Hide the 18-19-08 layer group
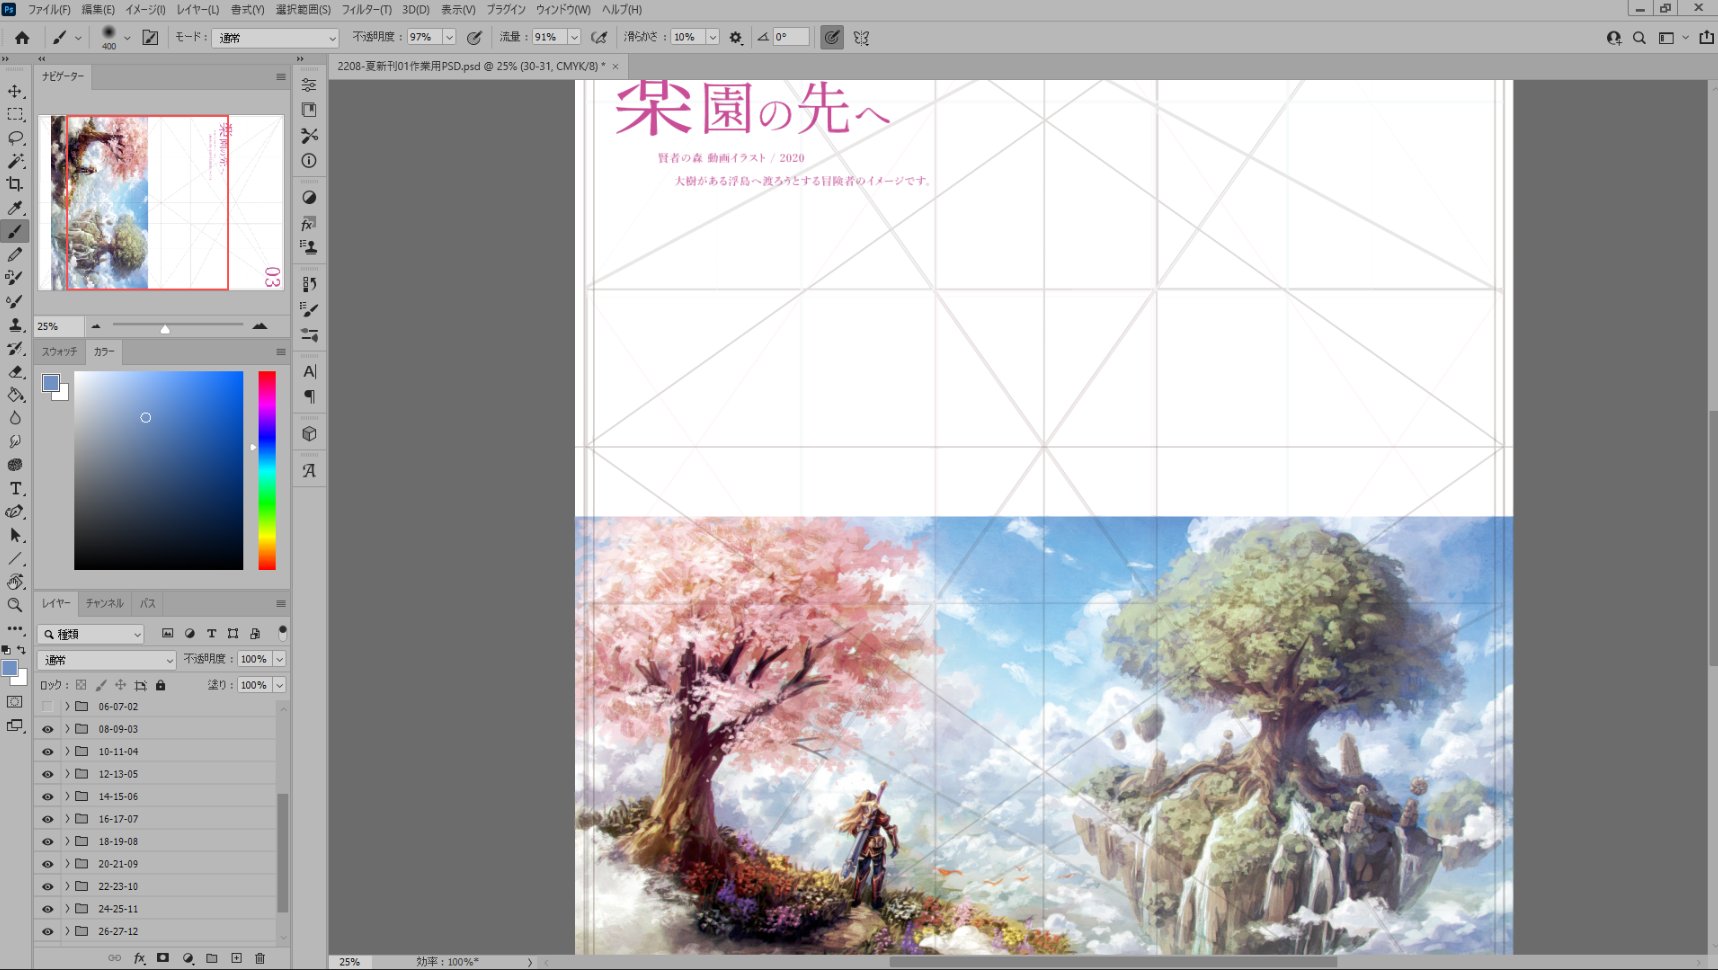The height and width of the screenshot is (970, 1718). click(47, 842)
